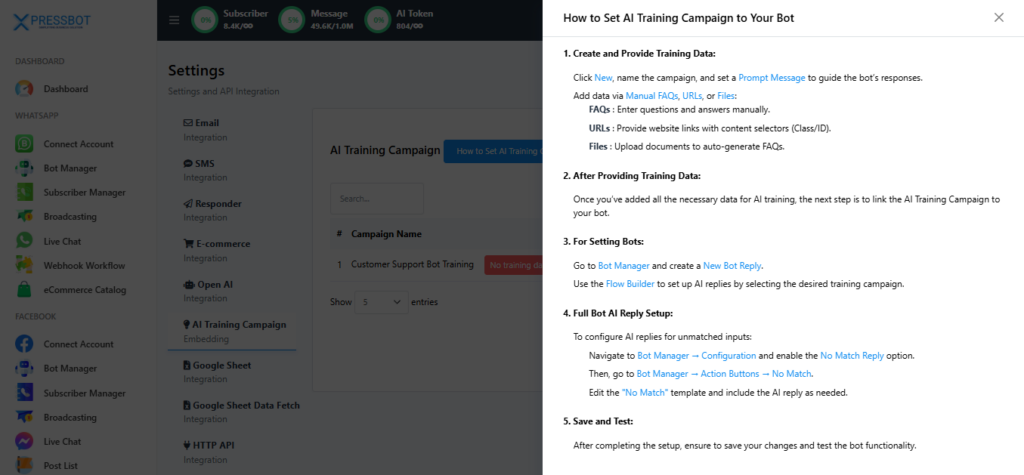Select Open AI Integration settings tab
Screen dimensions: 1024x475
(x=208, y=290)
